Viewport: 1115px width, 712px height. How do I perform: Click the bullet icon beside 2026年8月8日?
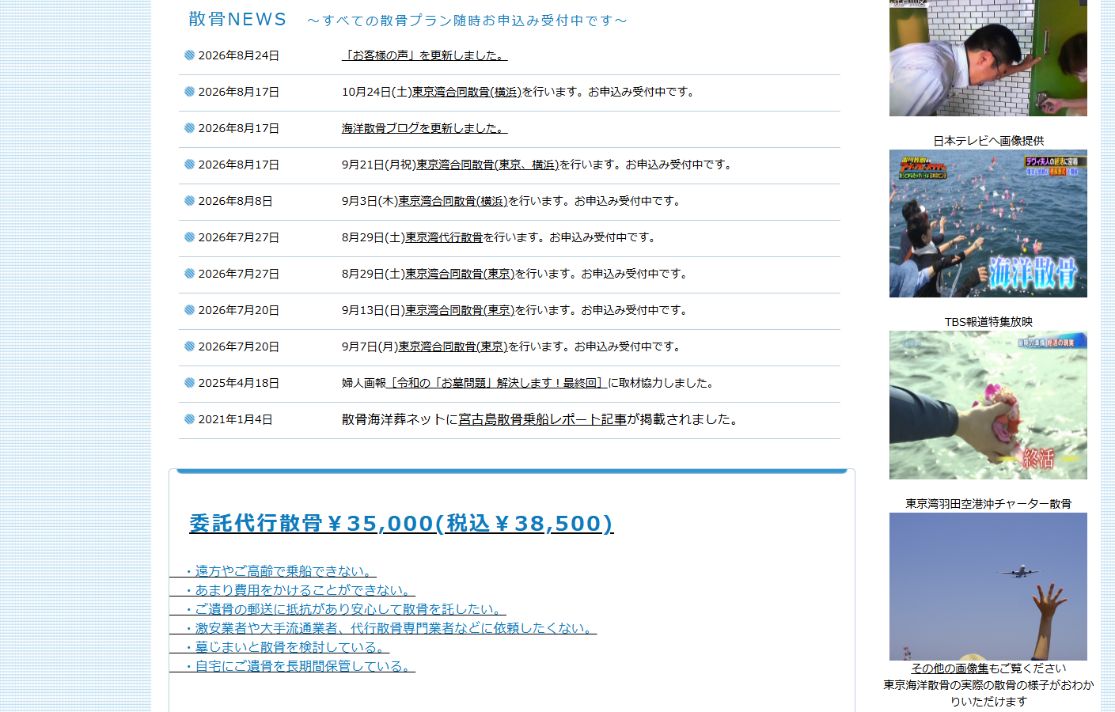[x=189, y=201]
